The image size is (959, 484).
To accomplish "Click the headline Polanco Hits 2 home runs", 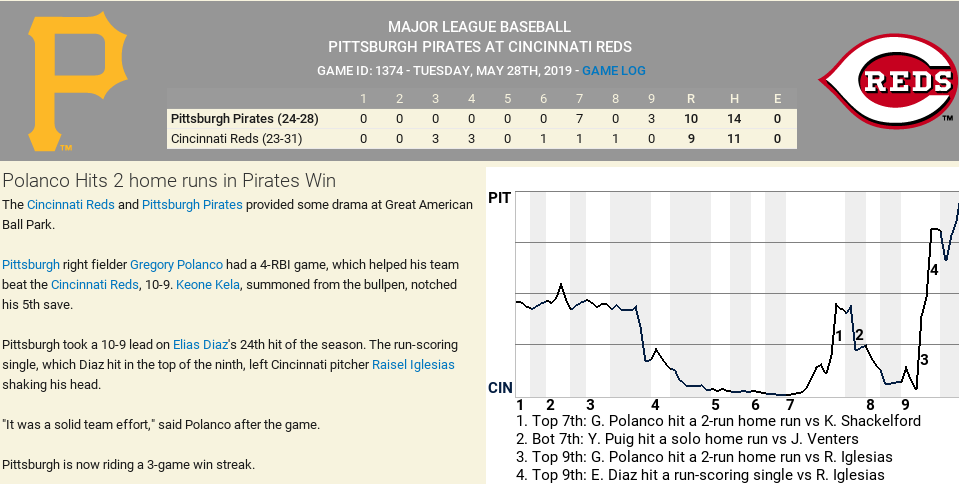I will pos(169,181).
